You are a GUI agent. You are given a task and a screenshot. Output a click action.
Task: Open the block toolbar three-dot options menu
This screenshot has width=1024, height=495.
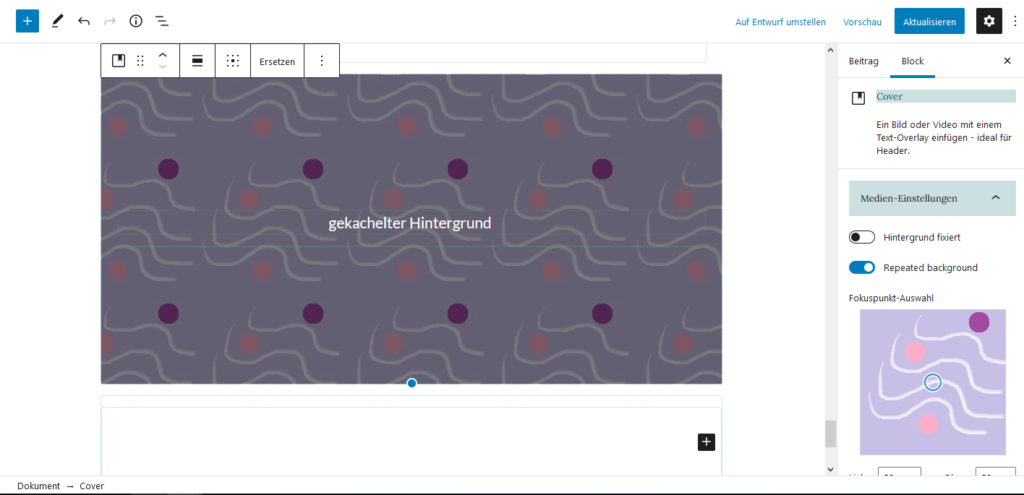pos(321,61)
